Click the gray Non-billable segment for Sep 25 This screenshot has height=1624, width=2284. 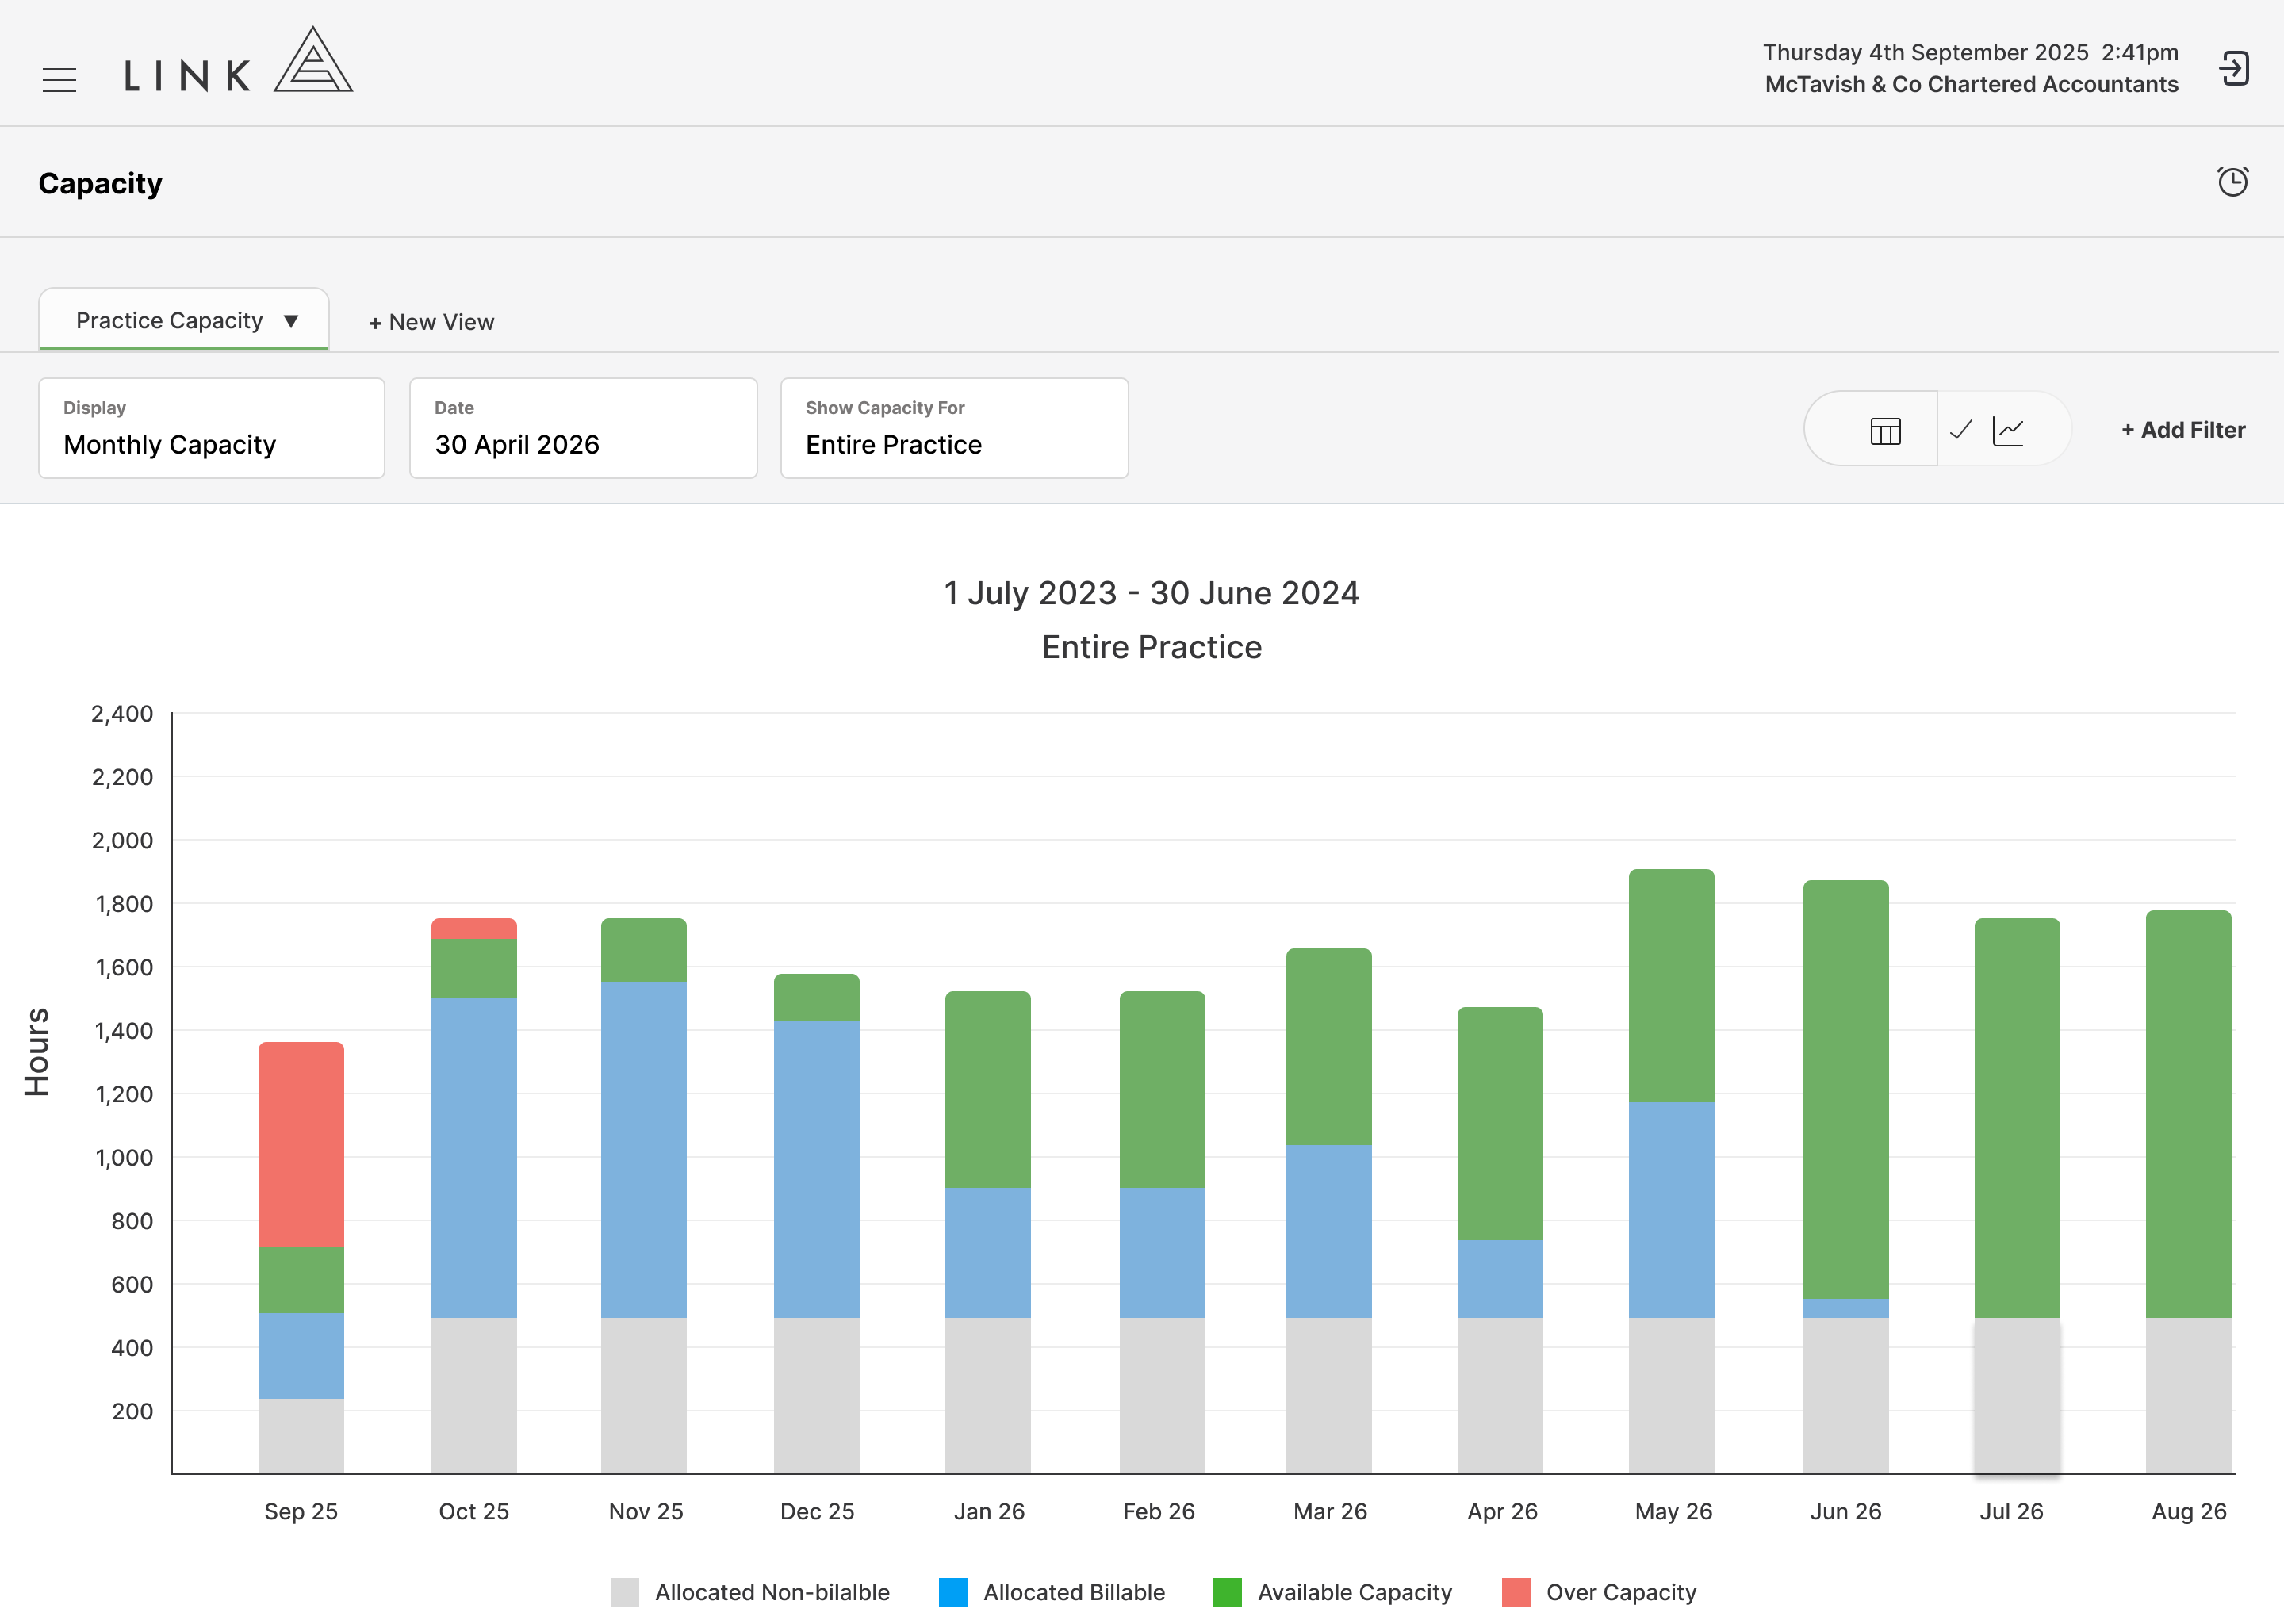pos(301,1436)
